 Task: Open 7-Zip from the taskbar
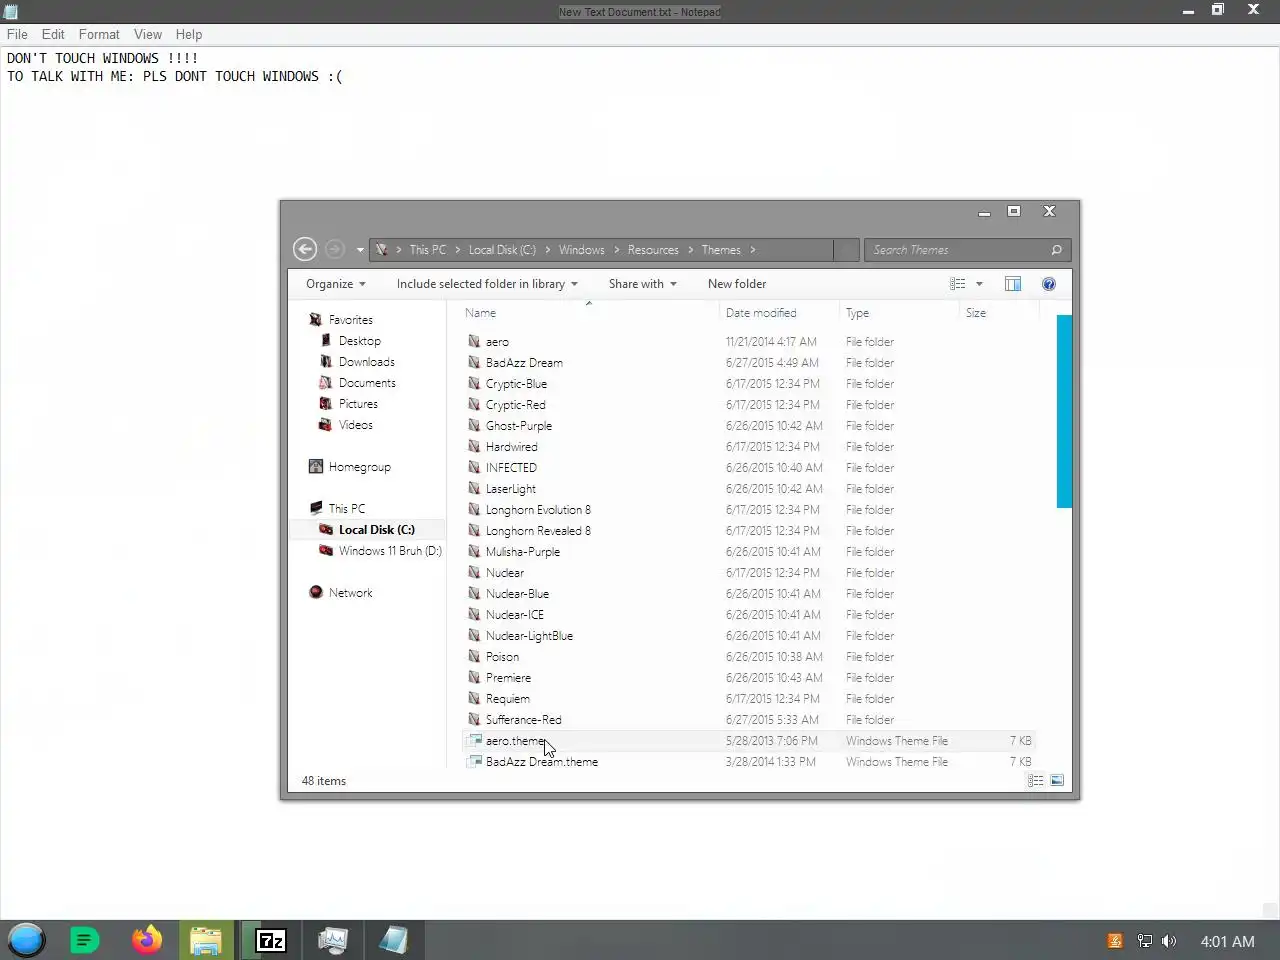coord(271,940)
